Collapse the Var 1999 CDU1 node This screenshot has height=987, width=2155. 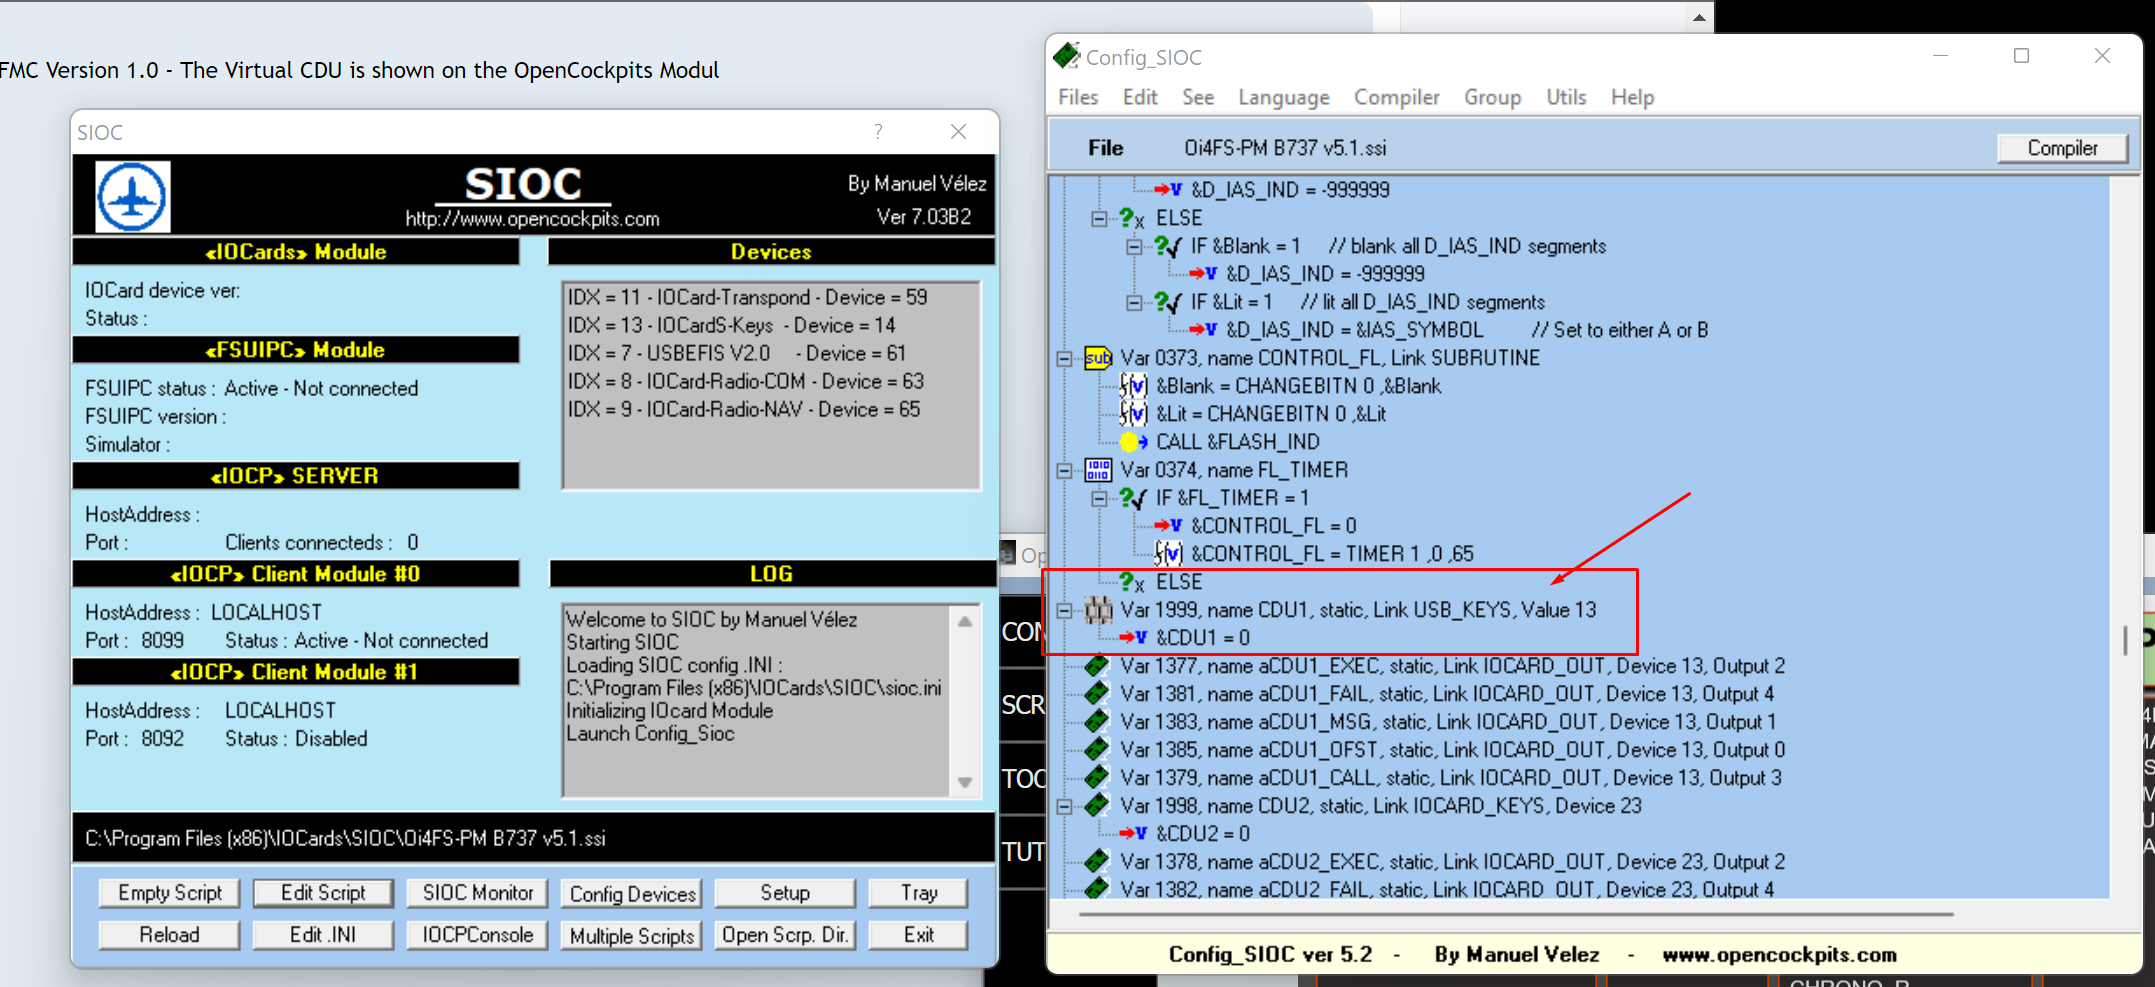tap(1065, 610)
